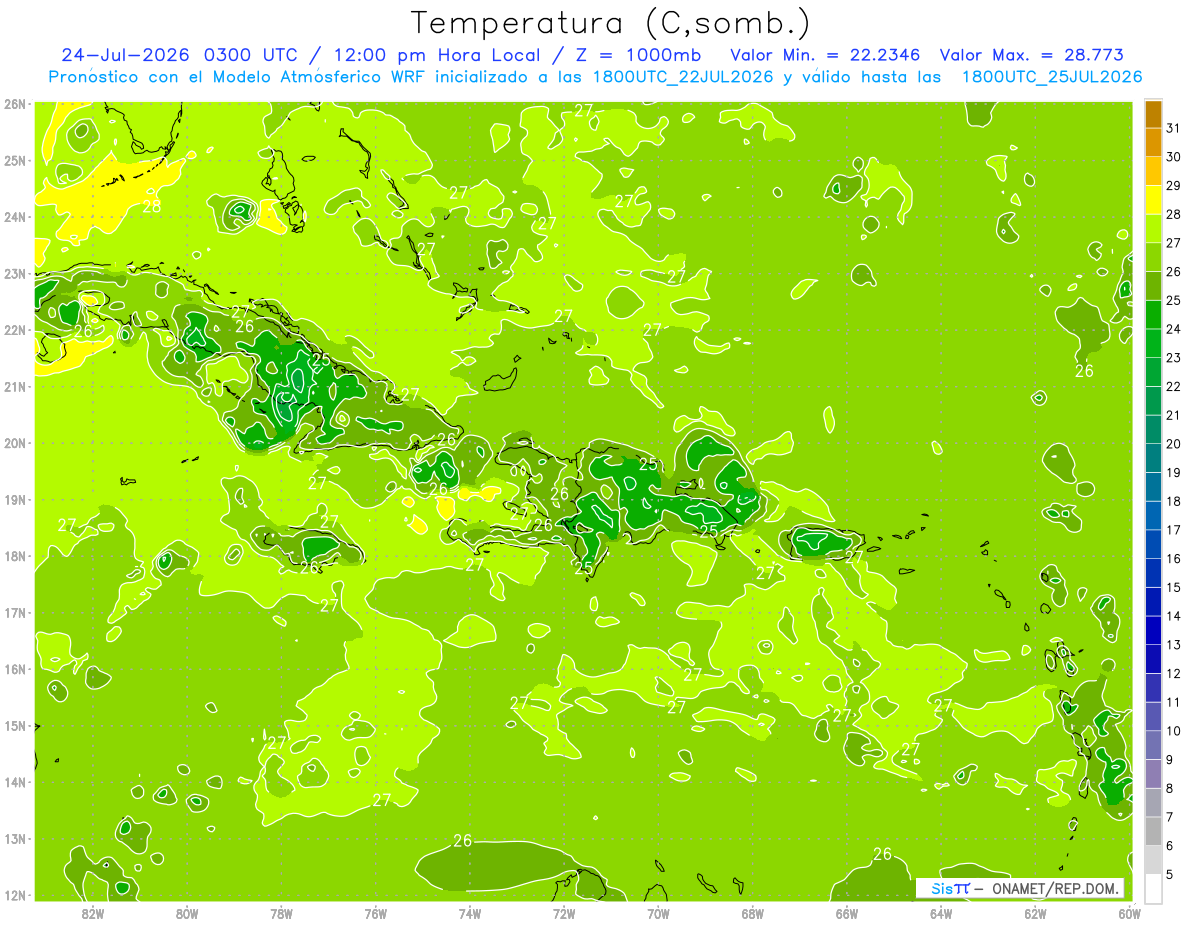
Task: Click the legend value 20
Action: click(1174, 444)
